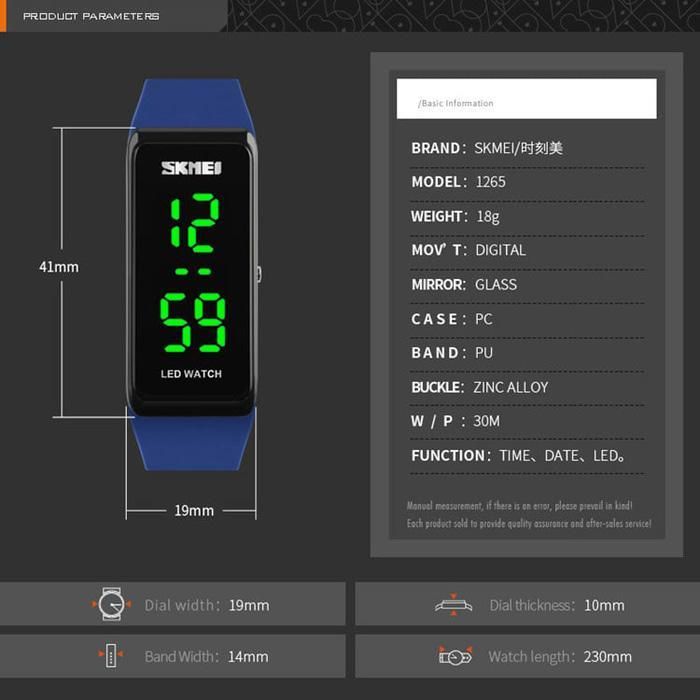Image resolution: width=700 pixels, height=700 pixels.
Task: Click the LED WATCH text on dial
Action: (x=191, y=374)
